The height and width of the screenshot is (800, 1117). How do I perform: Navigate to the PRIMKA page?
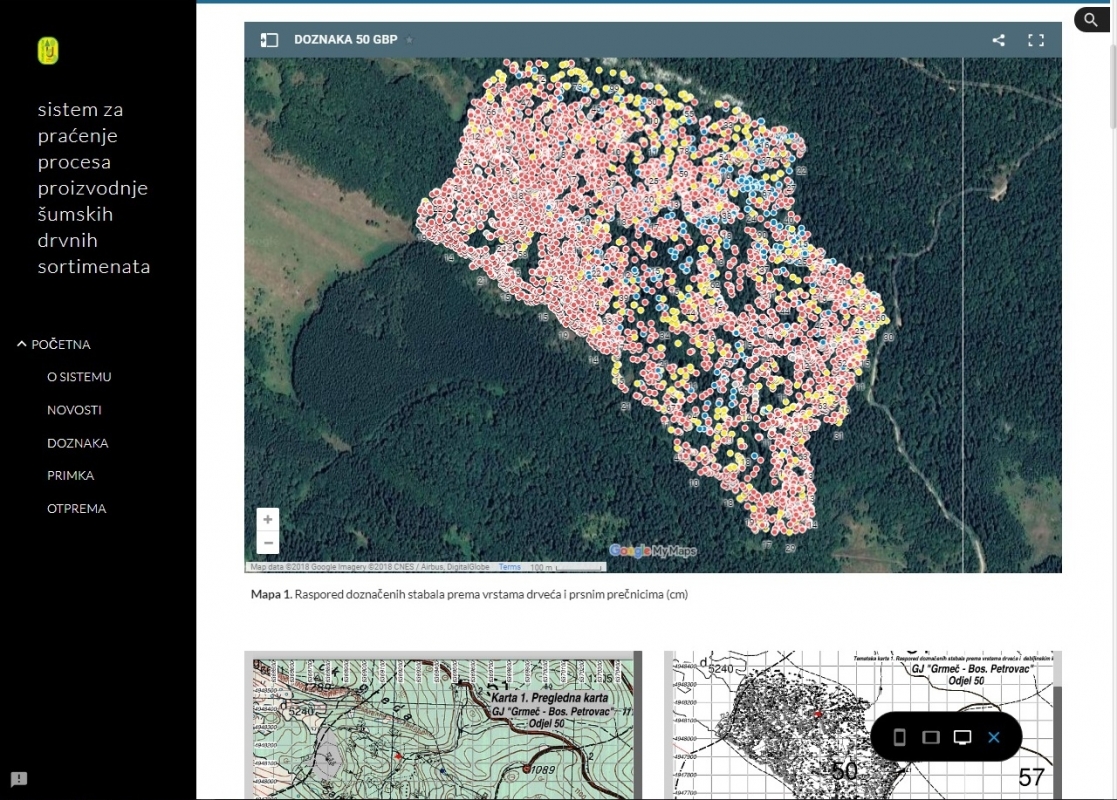pos(70,475)
